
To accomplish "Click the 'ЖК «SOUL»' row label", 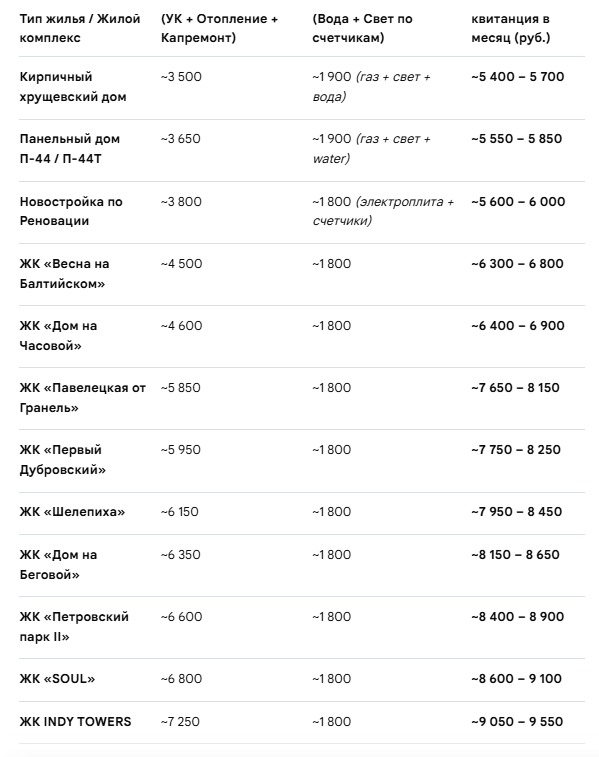I will click(x=57, y=679).
